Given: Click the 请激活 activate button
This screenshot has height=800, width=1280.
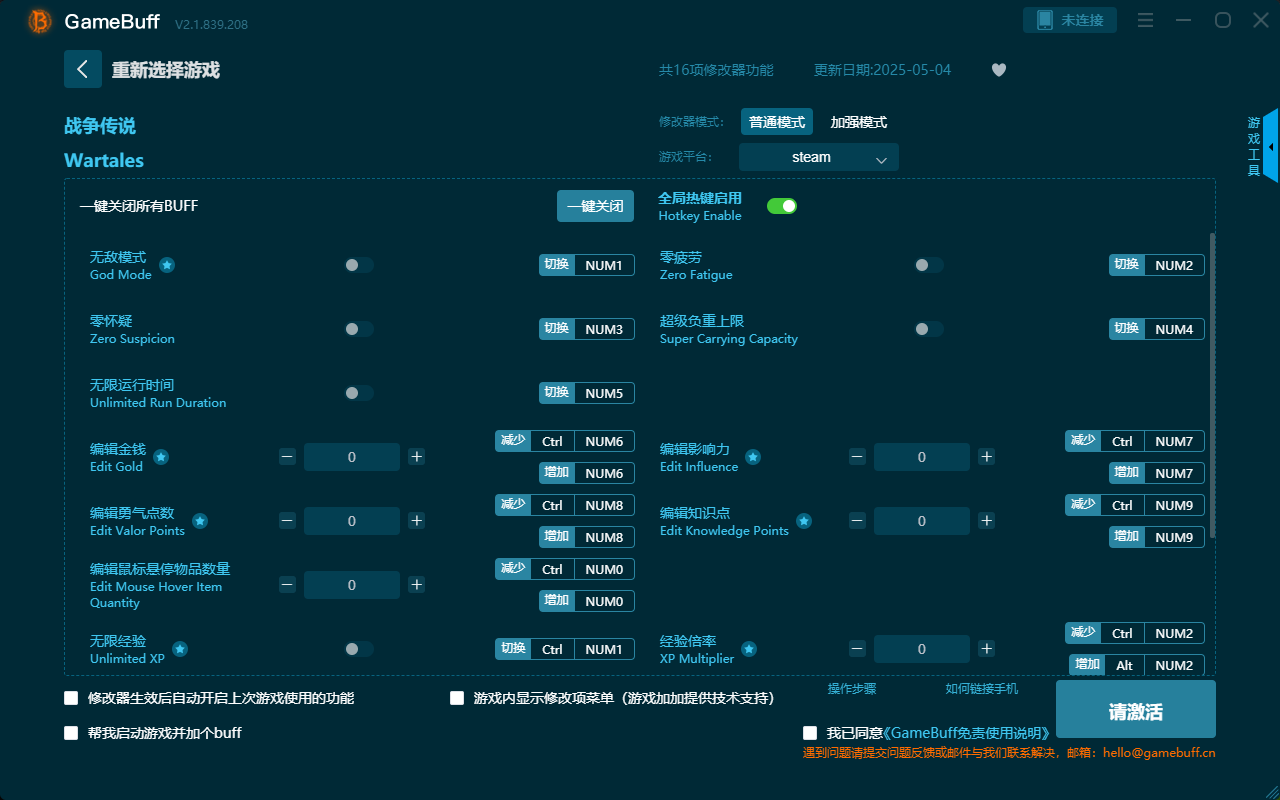Looking at the screenshot, I should click(1135, 709).
